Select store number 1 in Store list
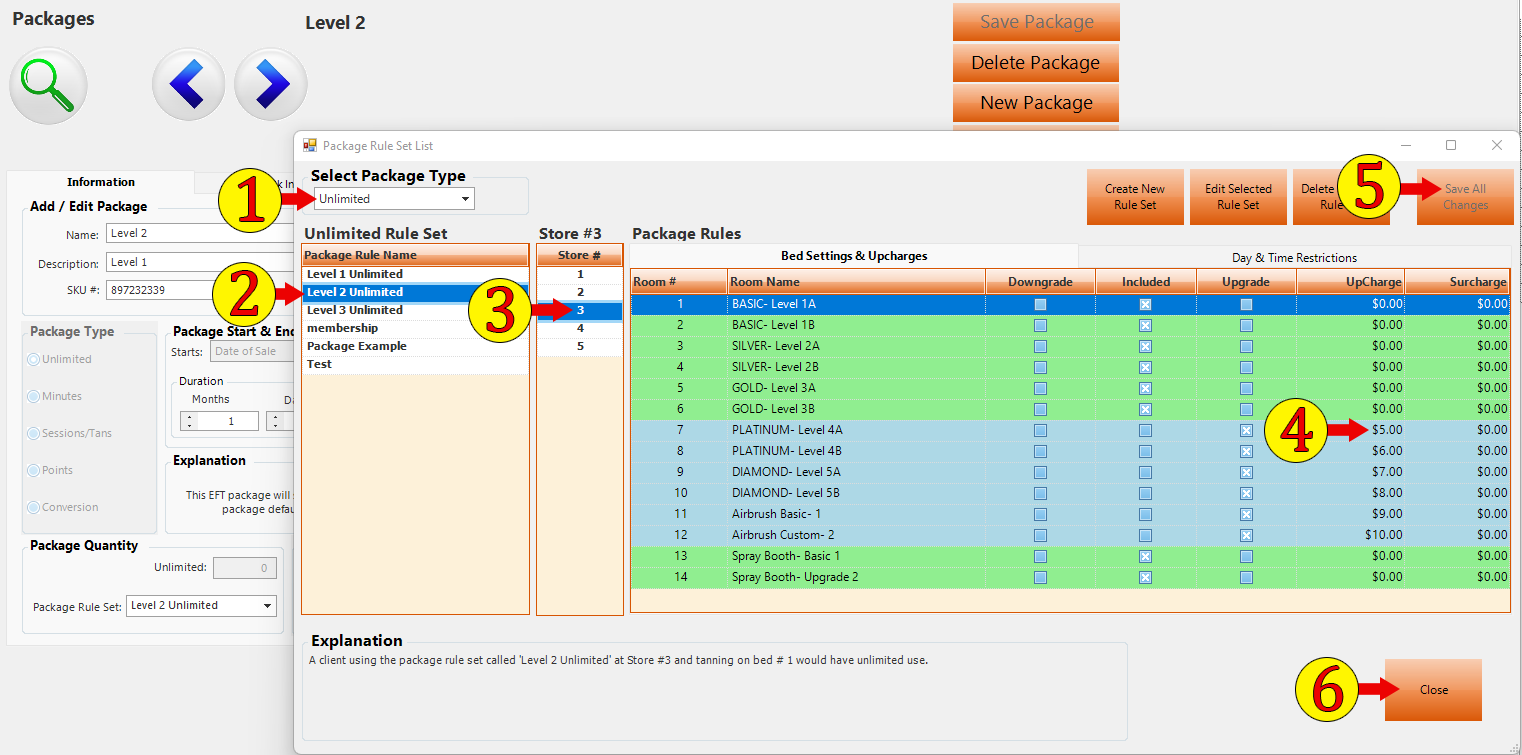1522x755 pixels. click(580, 274)
